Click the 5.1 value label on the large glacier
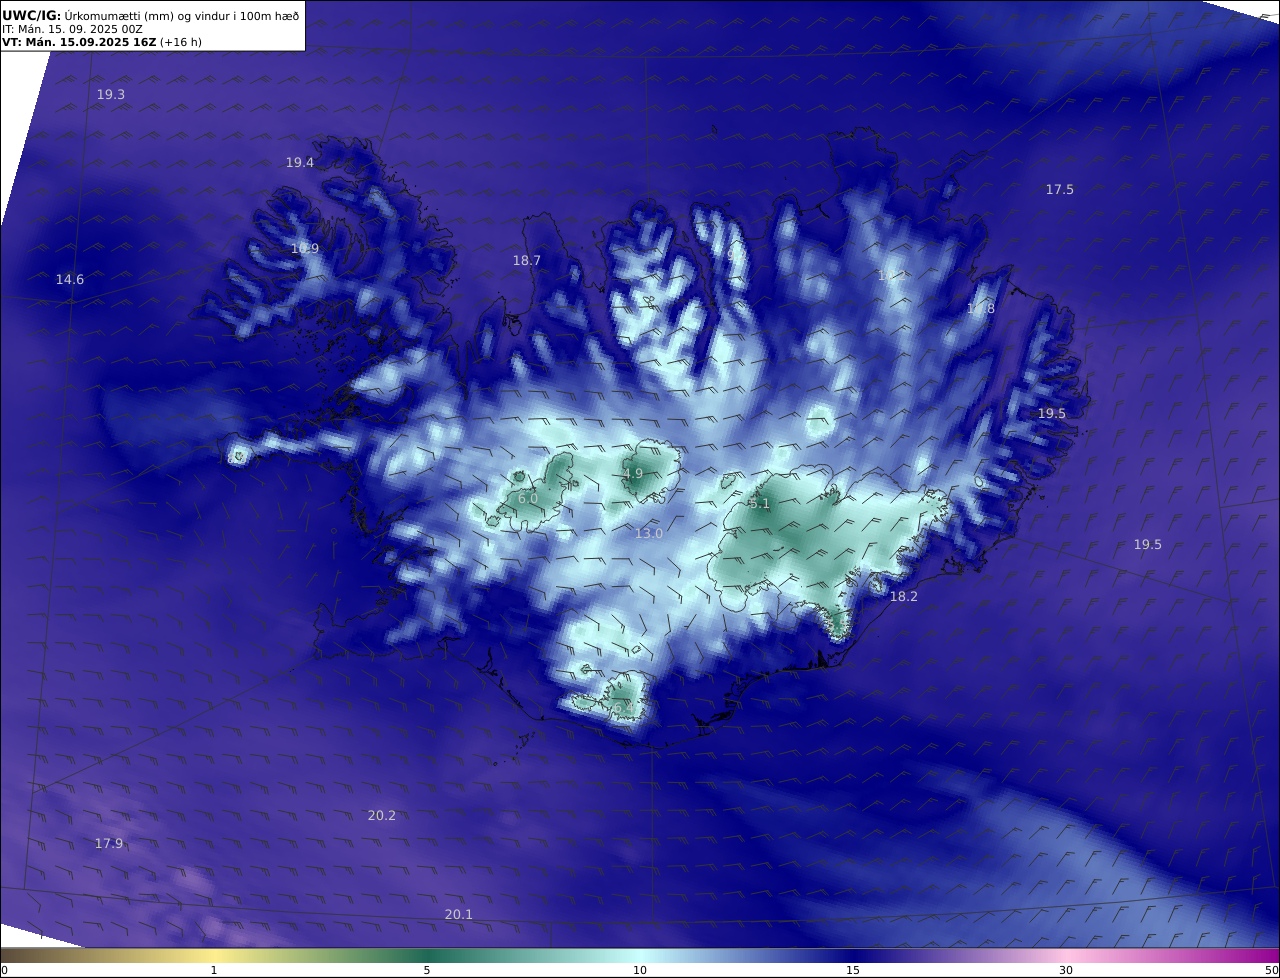 pyautogui.click(x=760, y=504)
